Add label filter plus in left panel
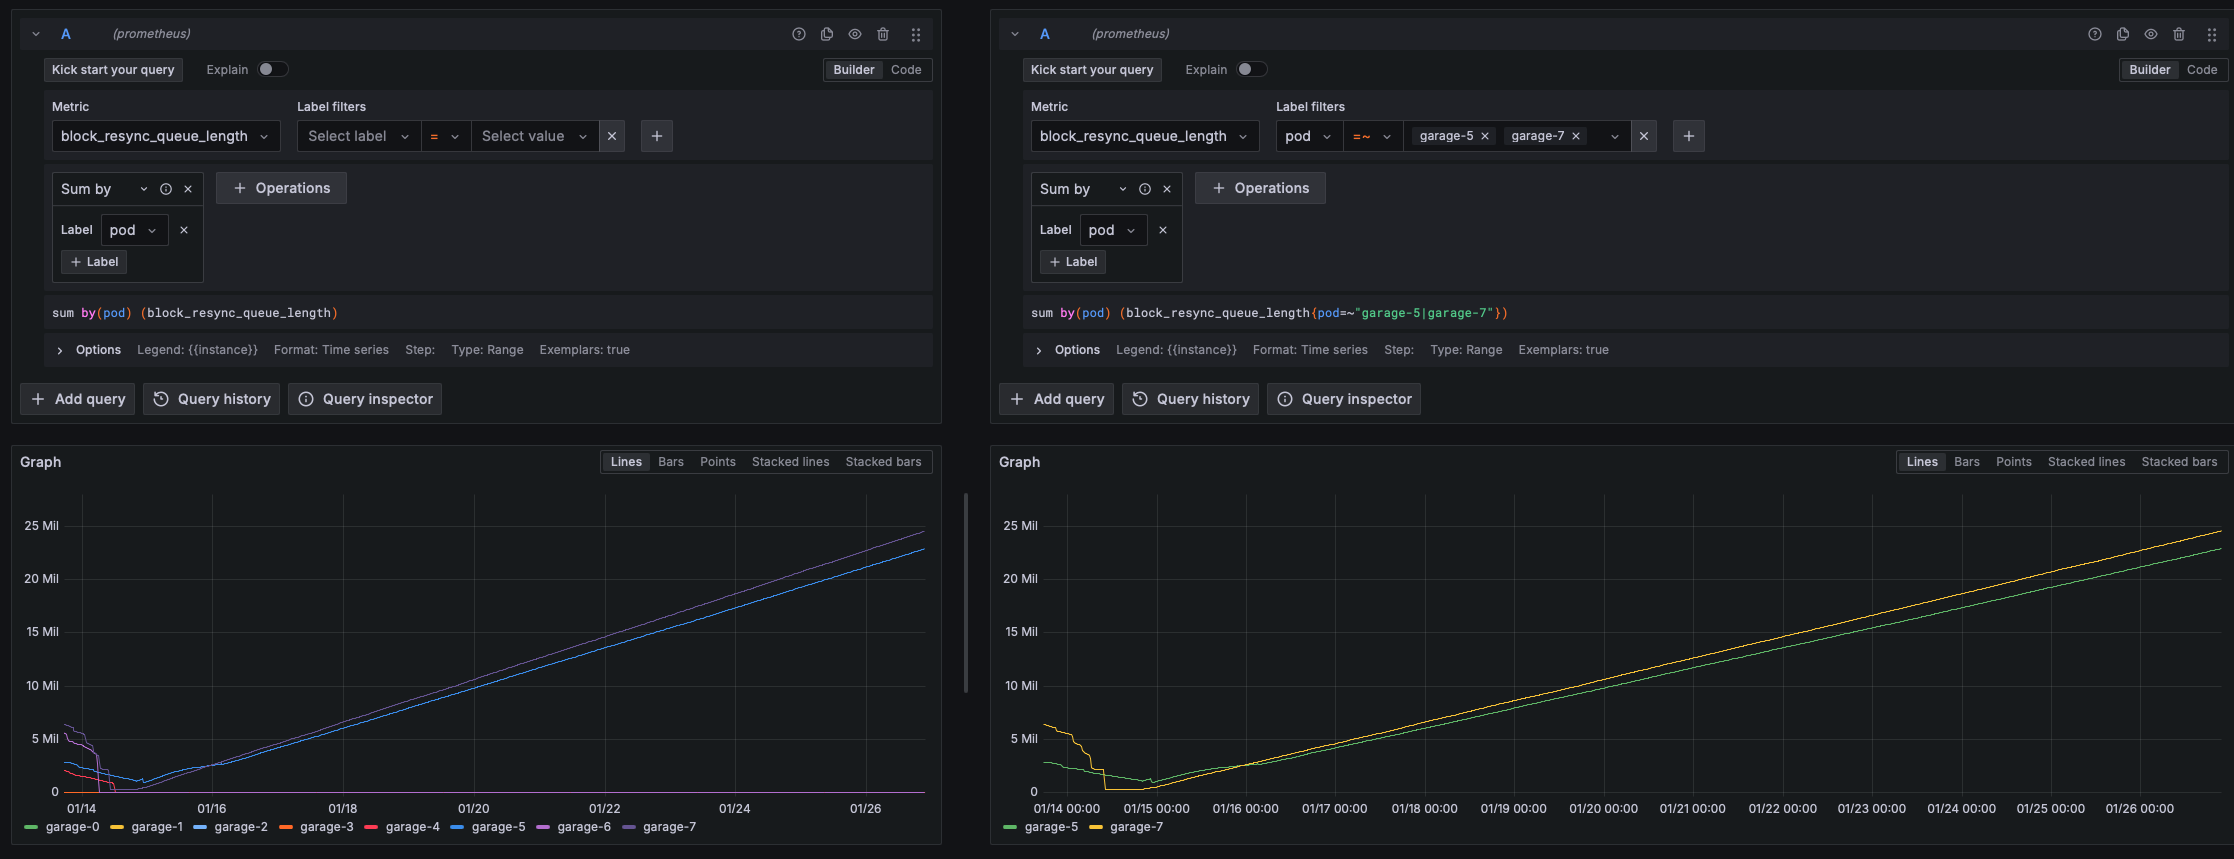The width and height of the screenshot is (2234, 859). click(657, 136)
